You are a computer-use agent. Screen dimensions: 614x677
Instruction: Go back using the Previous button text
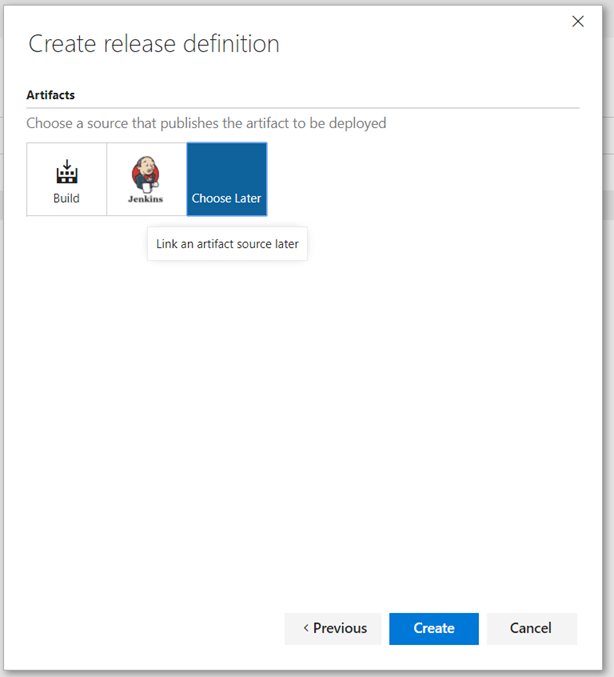(340, 629)
